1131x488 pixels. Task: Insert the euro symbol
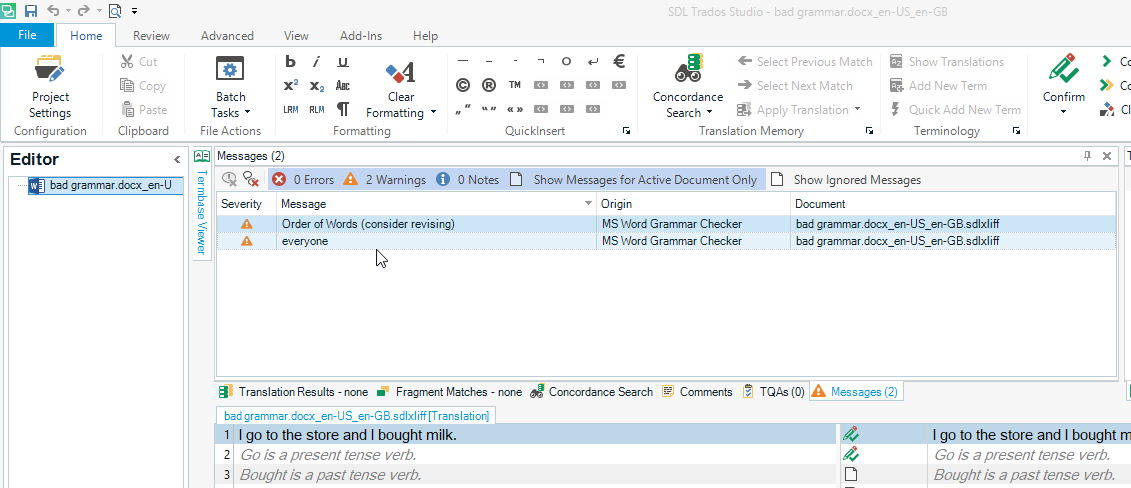(x=619, y=61)
